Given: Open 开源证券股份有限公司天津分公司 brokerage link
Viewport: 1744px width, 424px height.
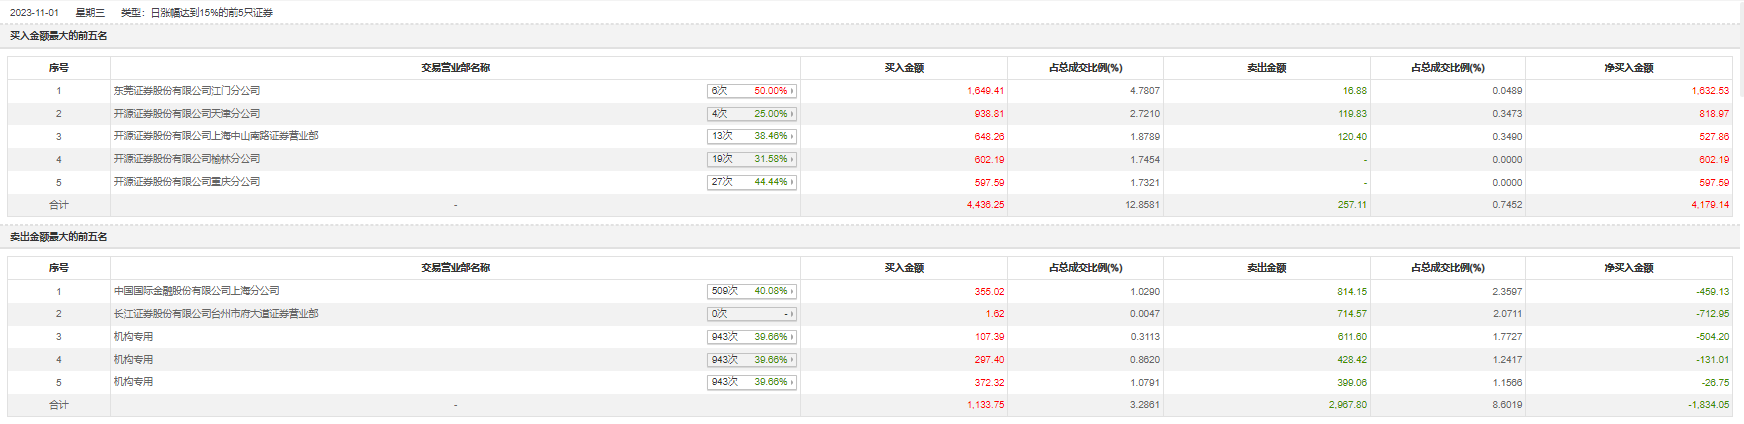Looking at the screenshot, I should pos(187,114).
